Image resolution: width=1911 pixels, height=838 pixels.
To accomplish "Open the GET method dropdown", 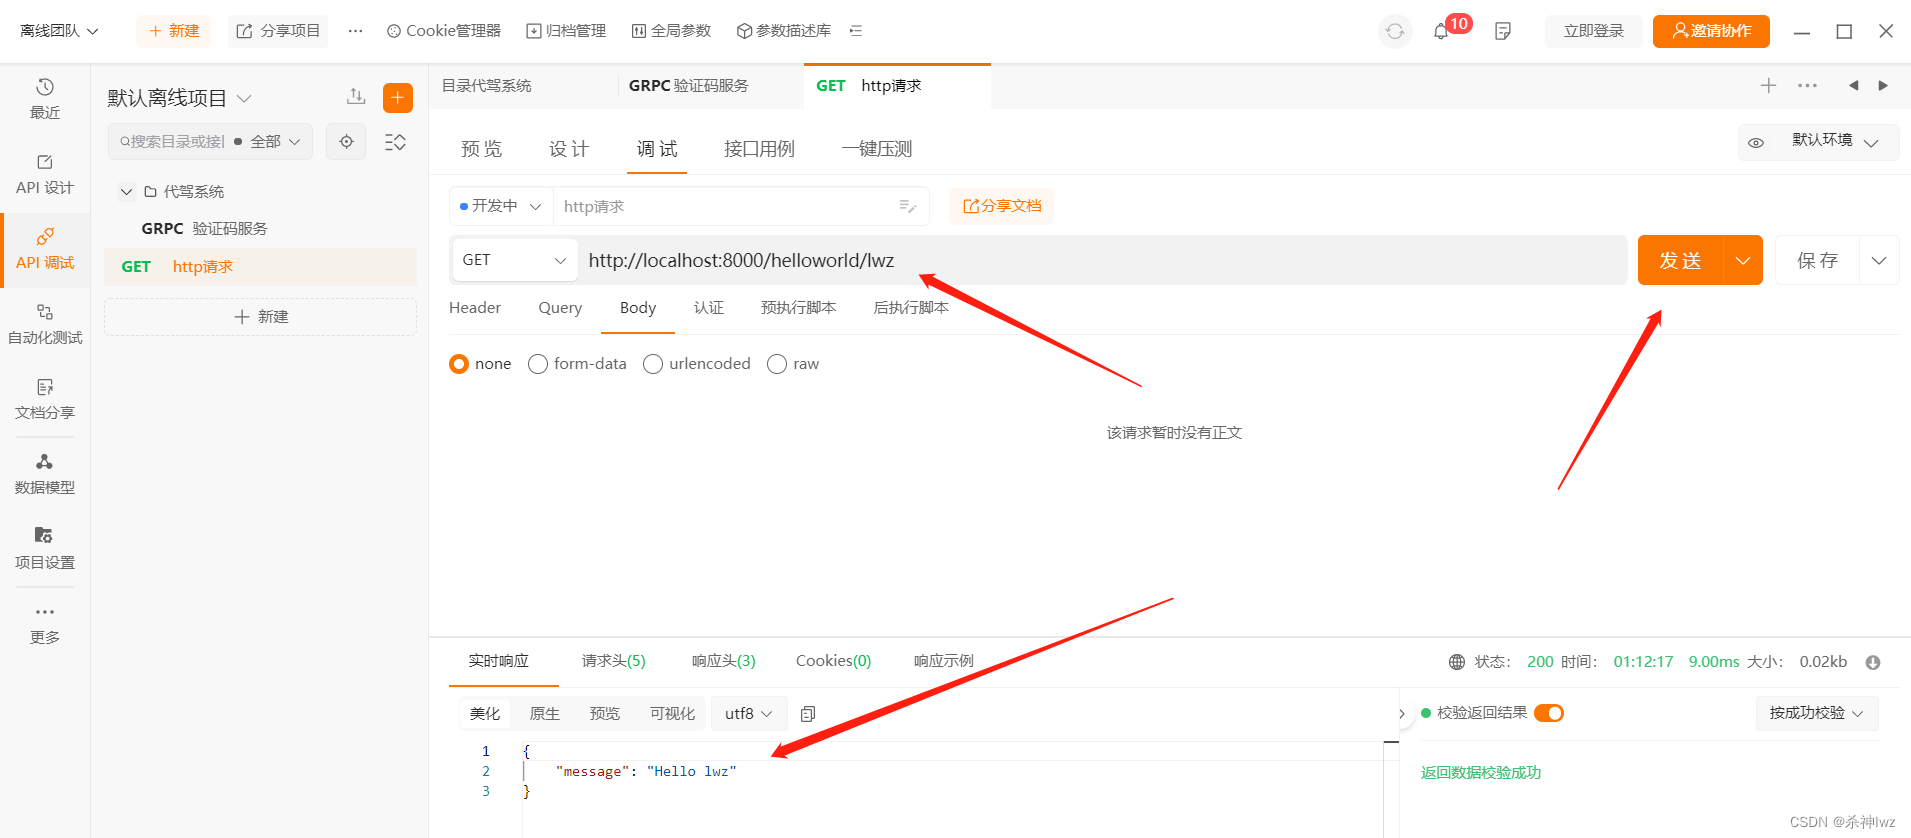I will point(514,260).
